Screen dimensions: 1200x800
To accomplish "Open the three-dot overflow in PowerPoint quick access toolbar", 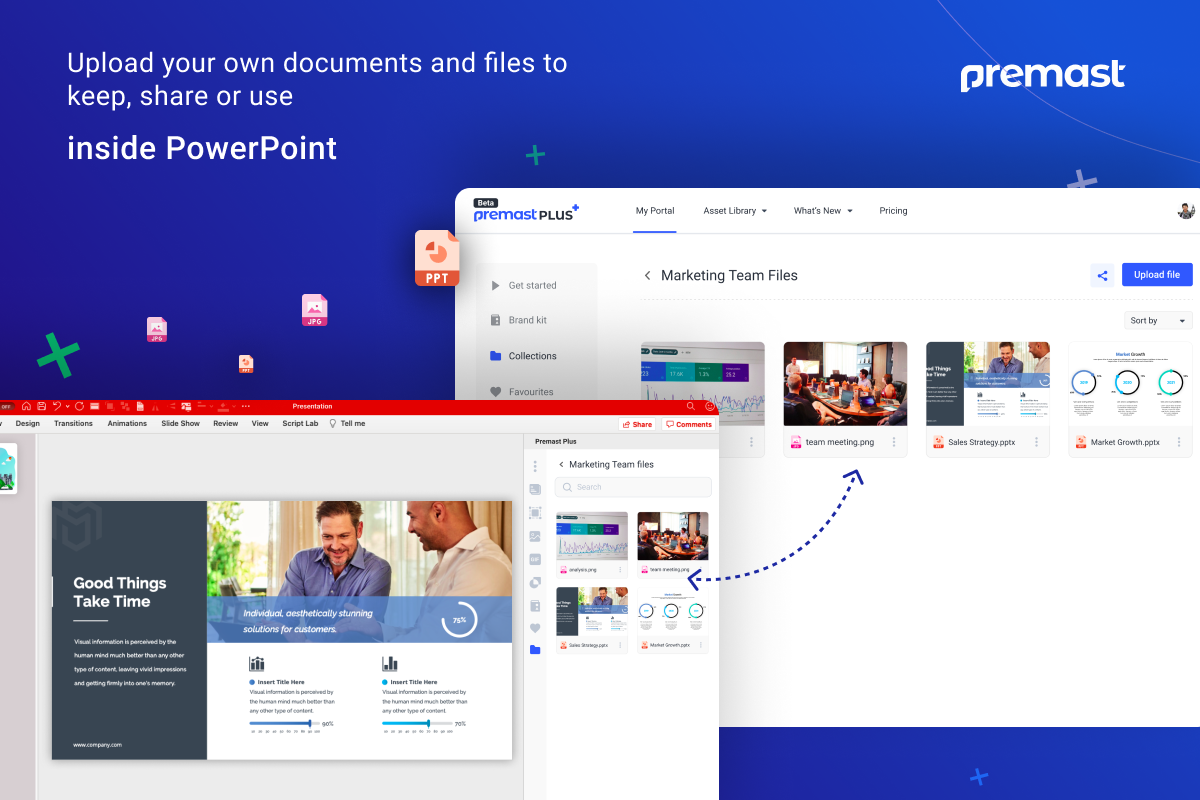I will [x=246, y=406].
